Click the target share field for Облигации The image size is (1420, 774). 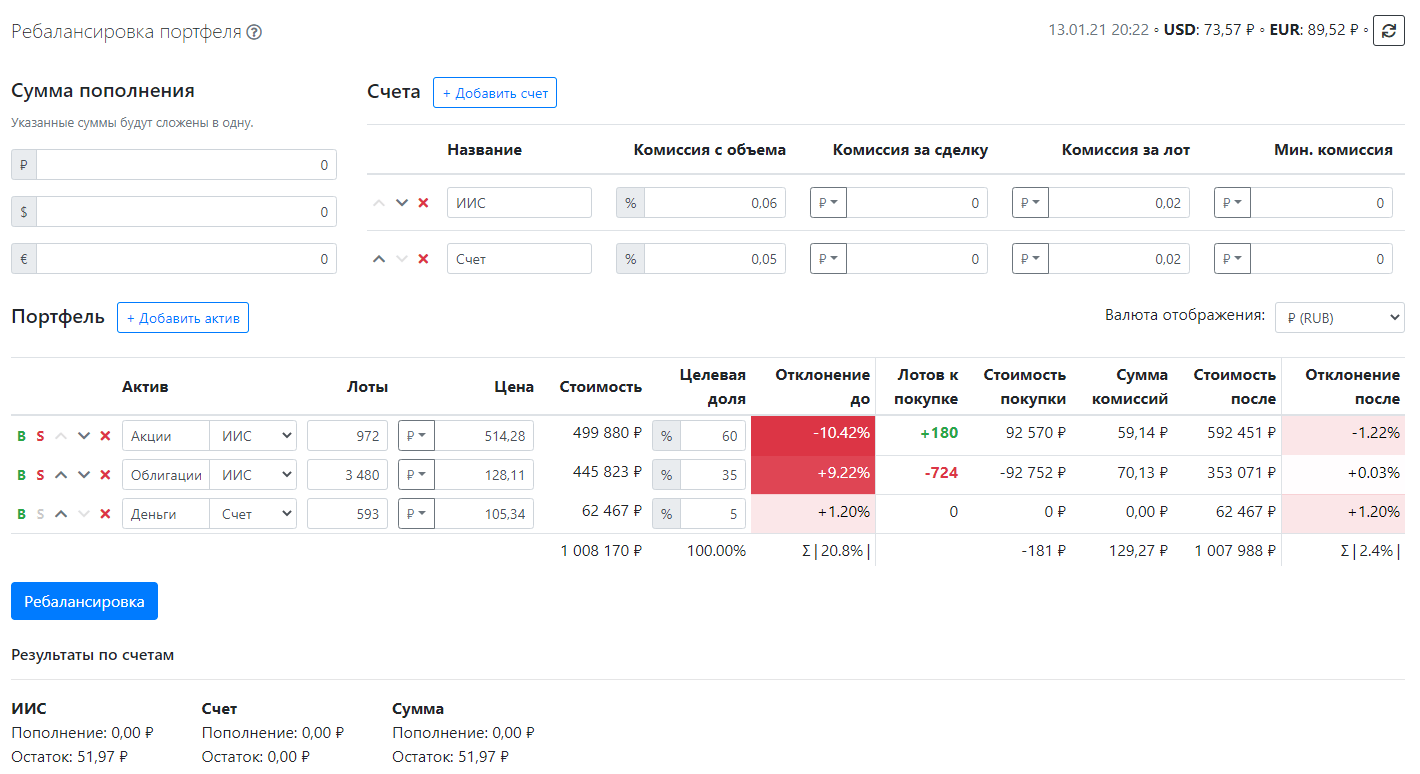point(713,475)
